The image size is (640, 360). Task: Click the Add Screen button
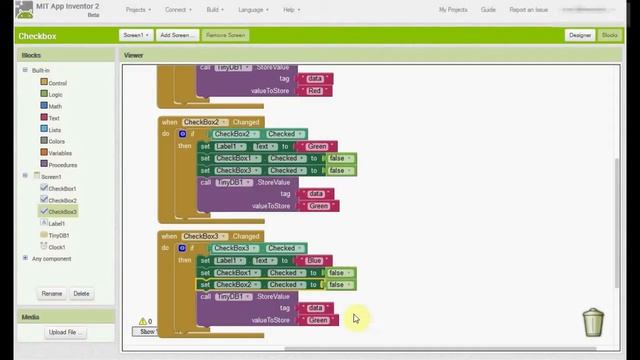coord(177,35)
